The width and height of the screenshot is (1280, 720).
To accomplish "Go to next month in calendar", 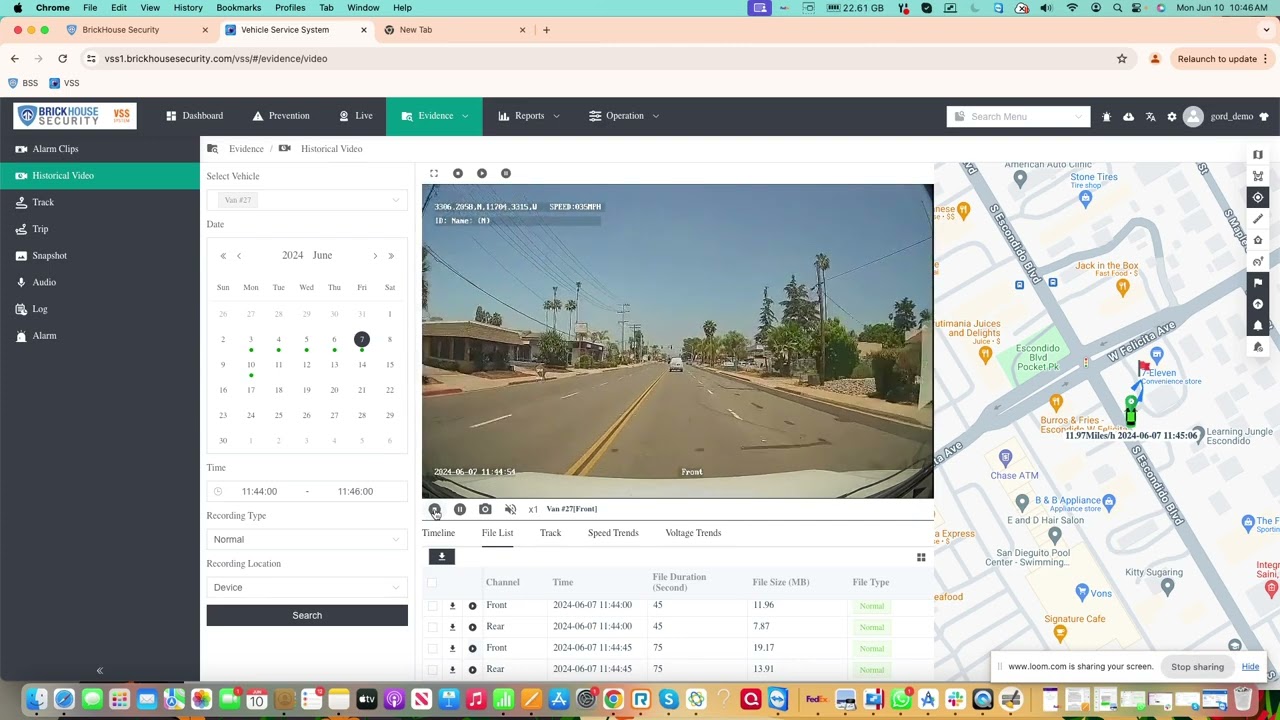I will 375,256.
